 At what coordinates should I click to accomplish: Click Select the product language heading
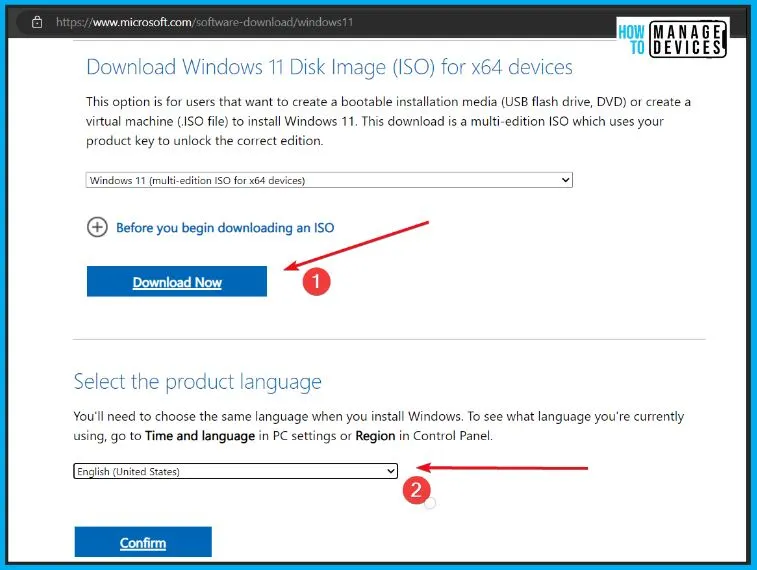click(197, 382)
